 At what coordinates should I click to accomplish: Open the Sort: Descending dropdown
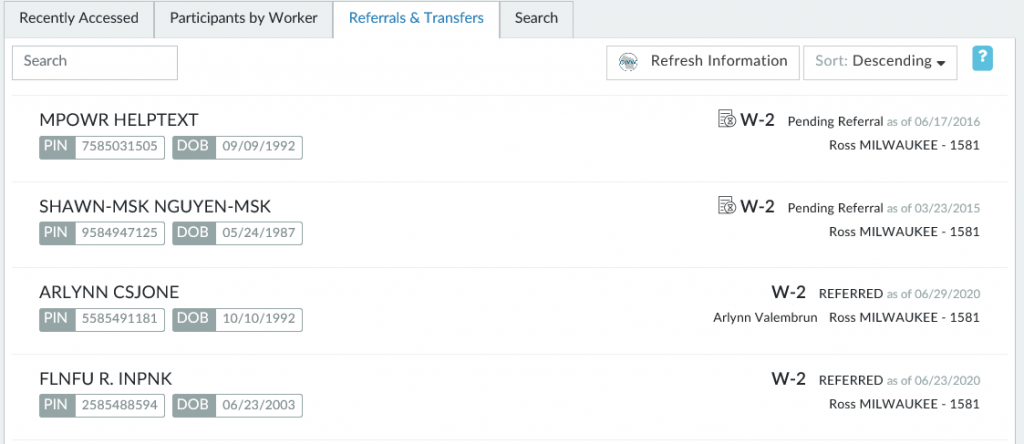point(880,62)
